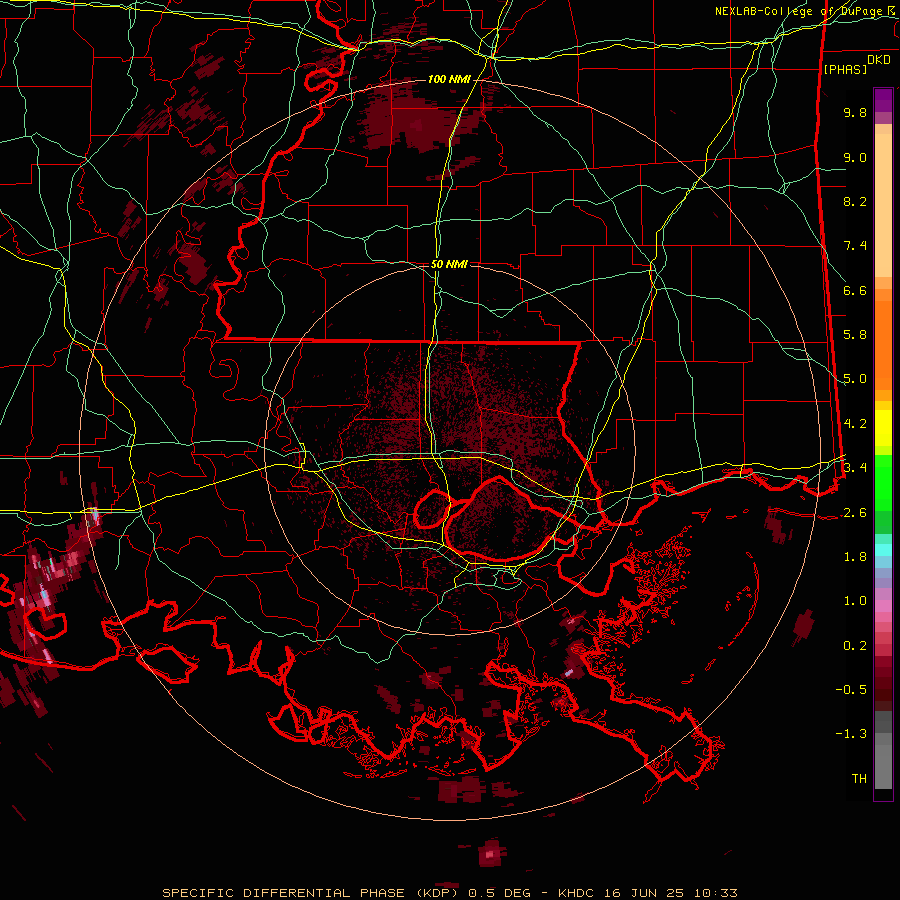Viewport: 900px width, 900px height.
Task: Select the 5.8 scale value
Action: [x=855, y=335]
